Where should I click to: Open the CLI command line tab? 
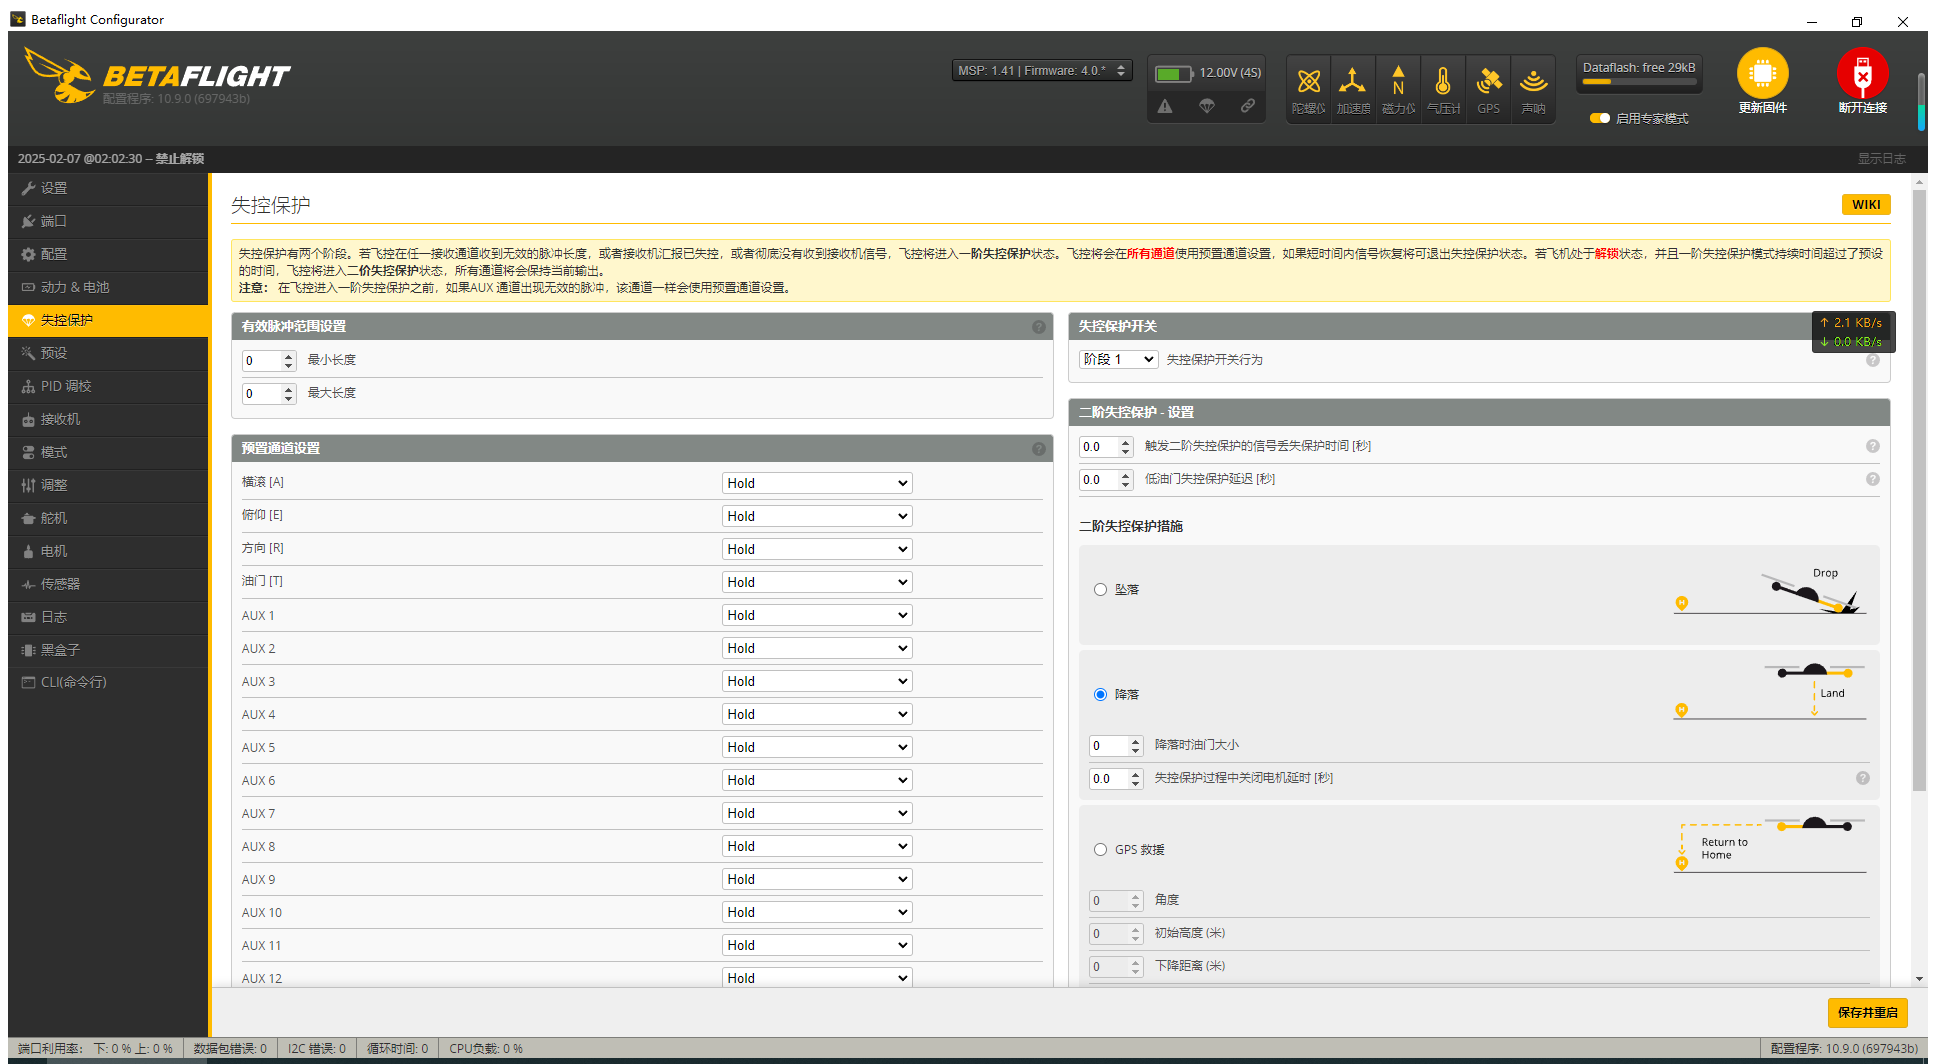click(108, 682)
